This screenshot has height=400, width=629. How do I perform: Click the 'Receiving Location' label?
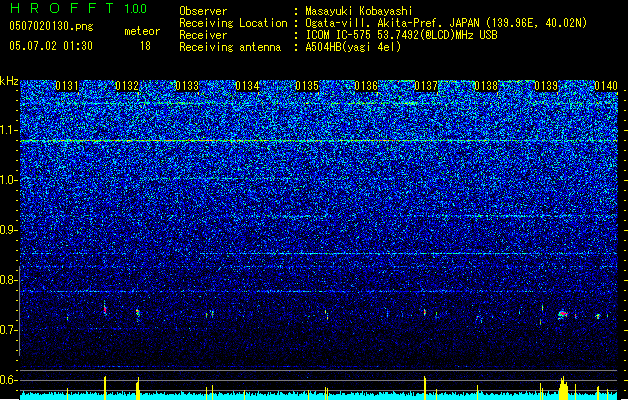pyautogui.click(x=233, y=23)
